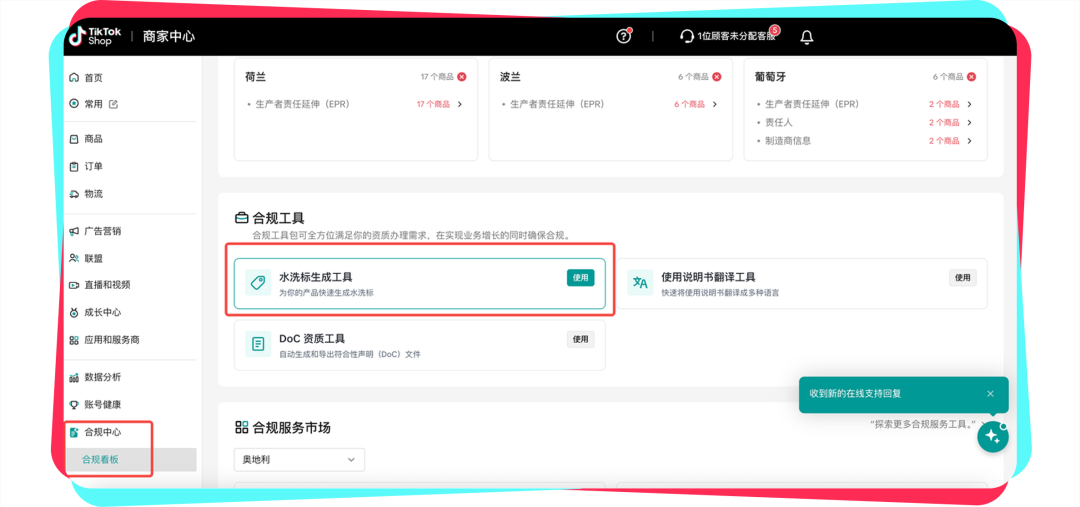This screenshot has height=507, width=1080.
Task: Click the 首页 home icon
Action: (74, 78)
